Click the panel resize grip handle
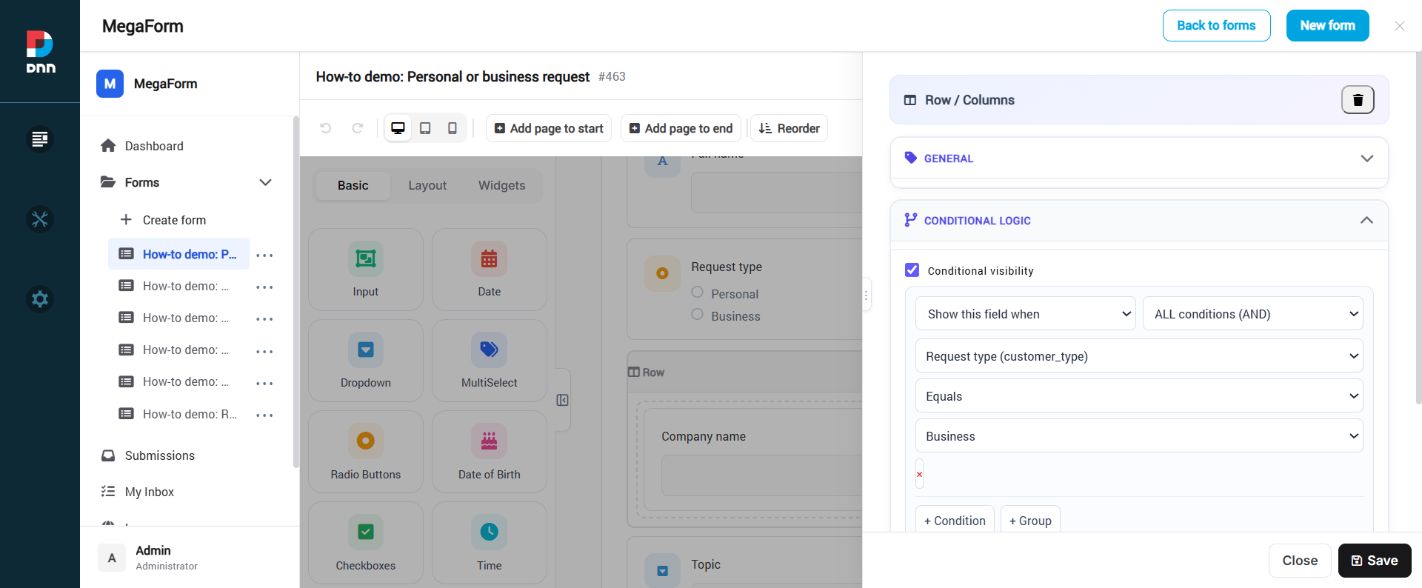 866,294
